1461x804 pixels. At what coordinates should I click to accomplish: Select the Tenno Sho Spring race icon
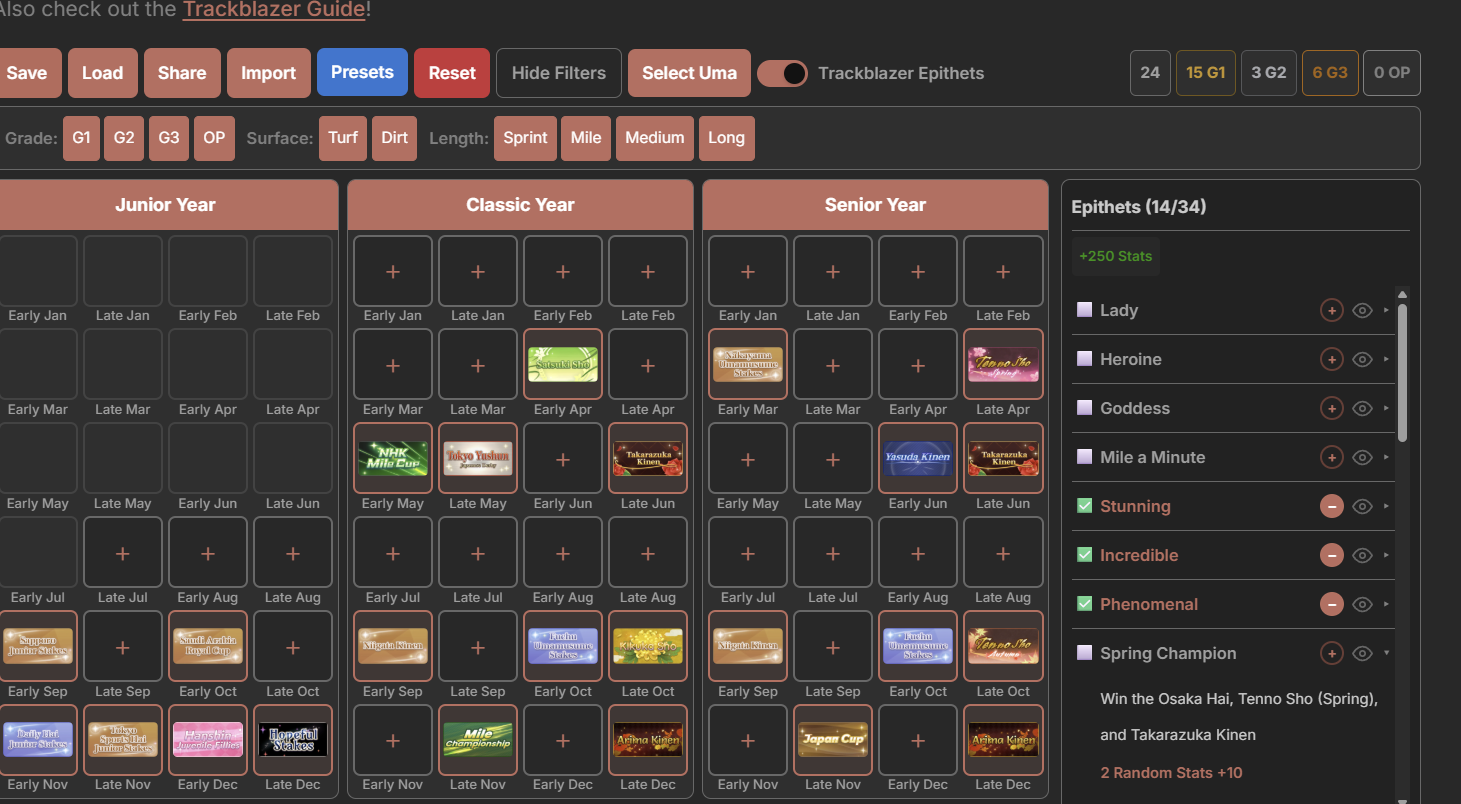pos(1003,365)
